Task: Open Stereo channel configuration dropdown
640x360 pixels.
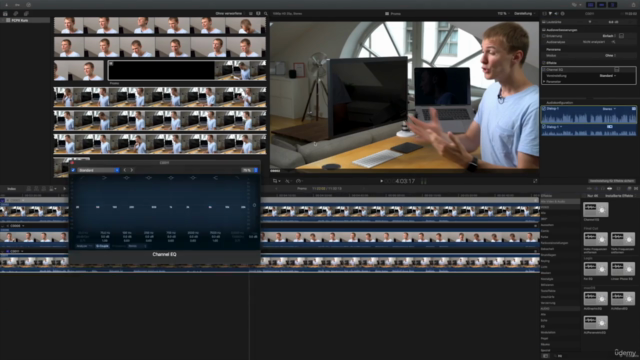Action: 609,109
